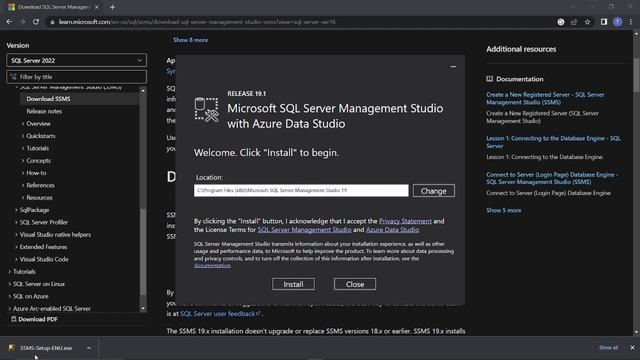The width and height of the screenshot is (640, 360).
Task: Open SQL Server Management Studio license link
Action: pos(304,230)
